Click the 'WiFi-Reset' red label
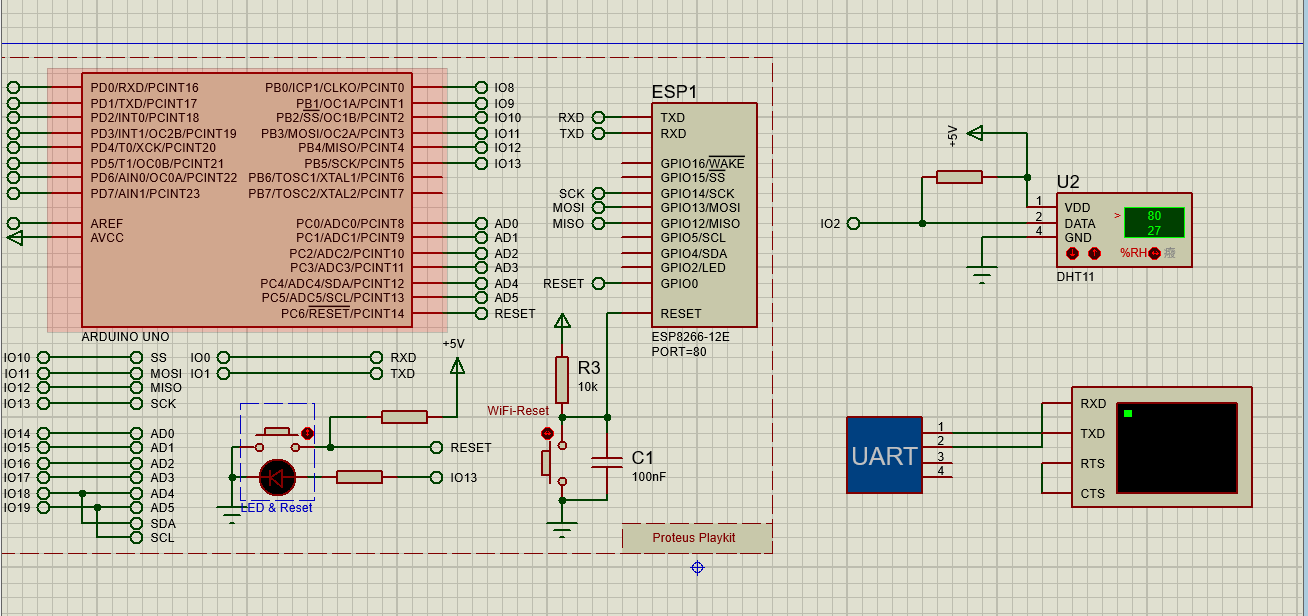Viewport: 1308px width, 616px height. click(x=518, y=411)
